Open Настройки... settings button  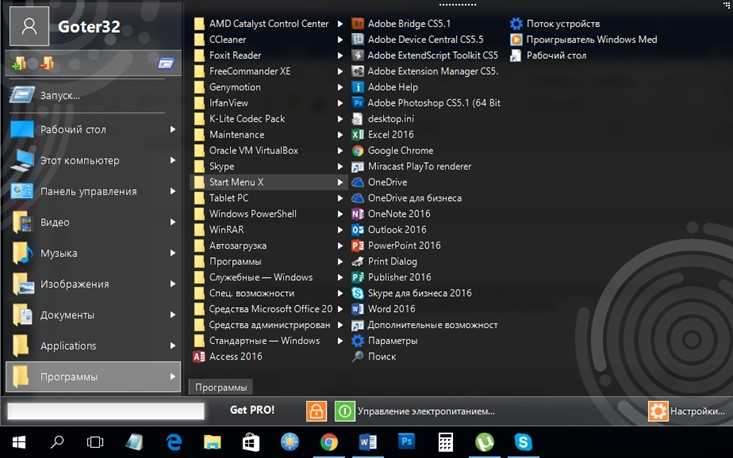pyautogui.click(x=687, y=411)
